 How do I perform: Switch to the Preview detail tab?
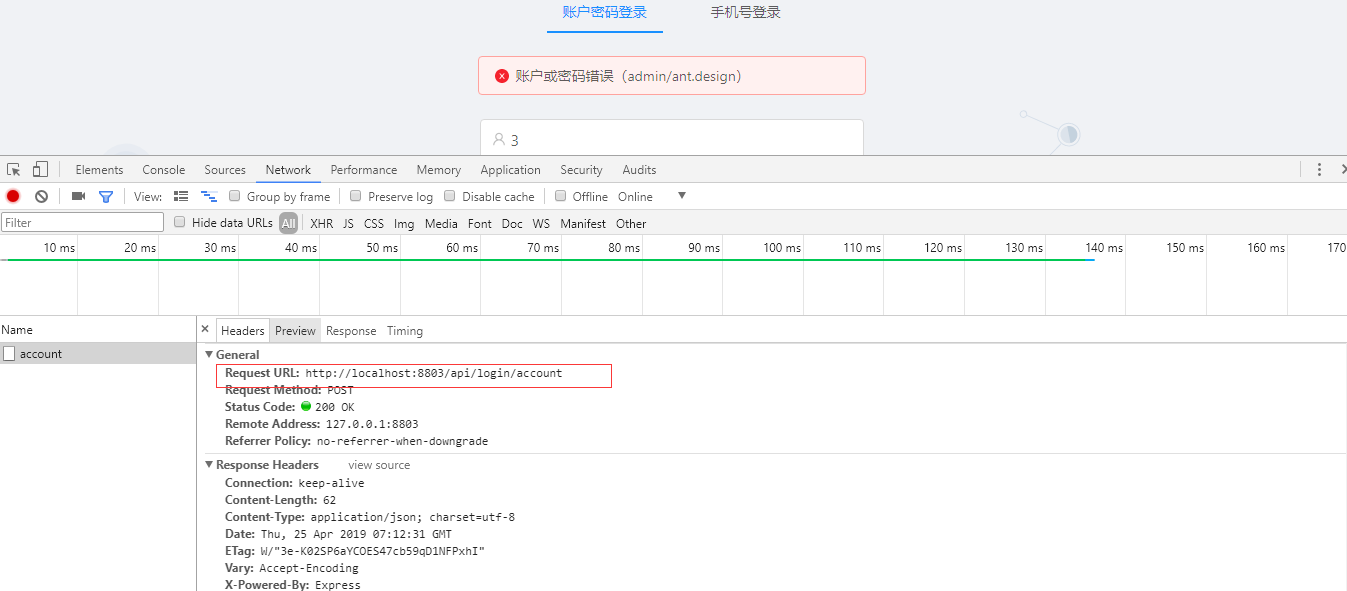pos(295,331)
